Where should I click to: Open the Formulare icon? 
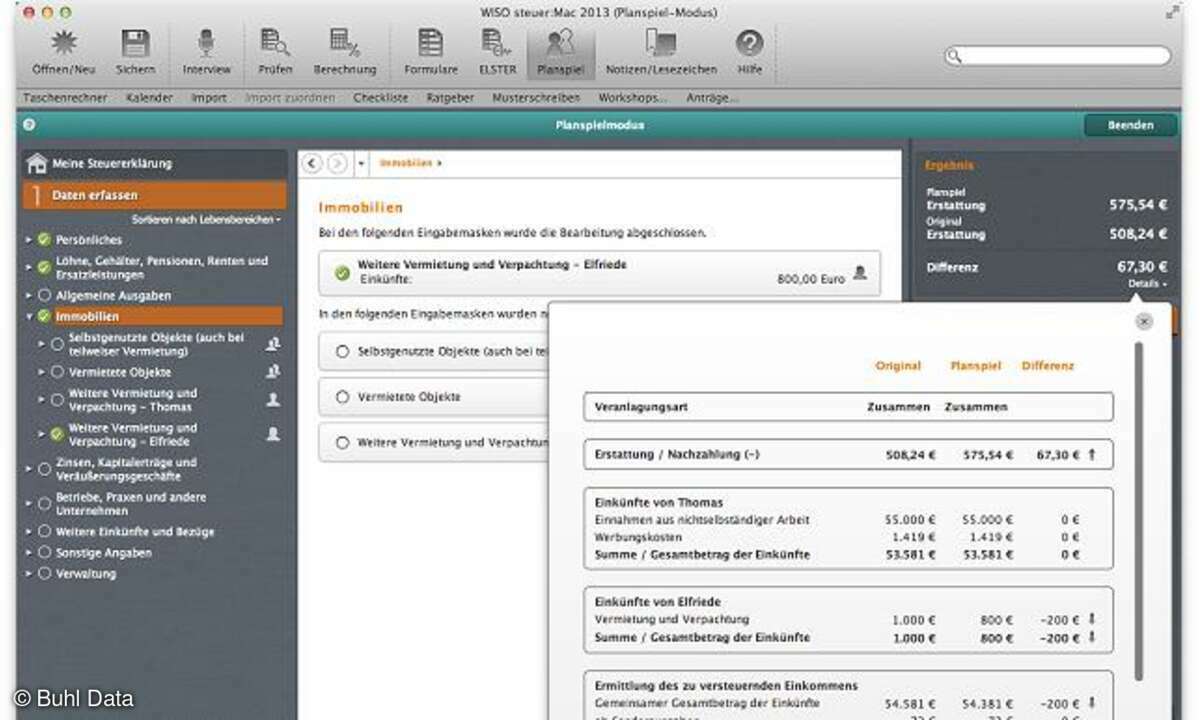click(x=431, y=44)
